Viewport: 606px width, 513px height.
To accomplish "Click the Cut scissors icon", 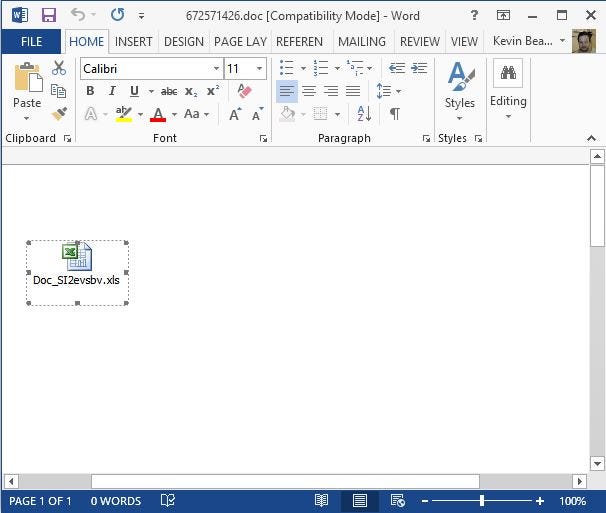I will [x=59, y=68].
